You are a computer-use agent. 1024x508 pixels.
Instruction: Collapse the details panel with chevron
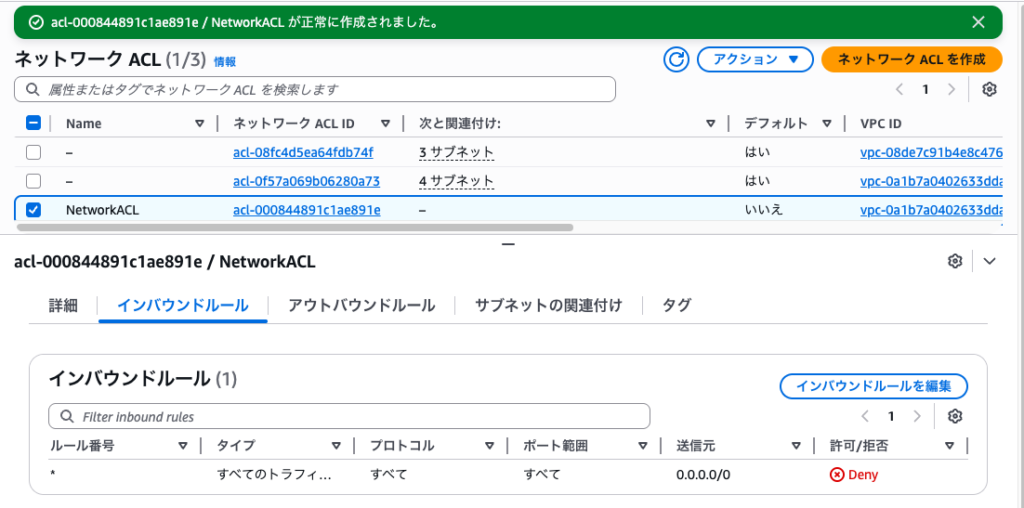pyautogui.click(x=990, y=261)
